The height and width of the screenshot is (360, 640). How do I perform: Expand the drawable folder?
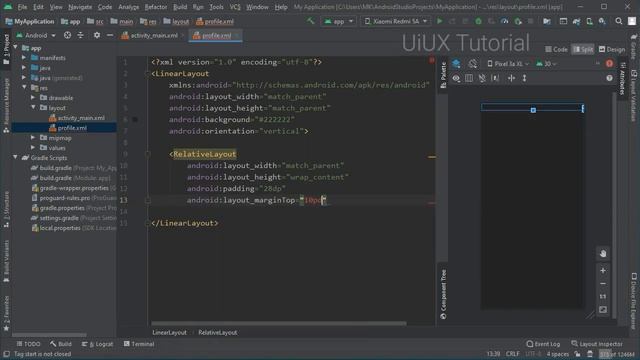click(x=33, y=98)
